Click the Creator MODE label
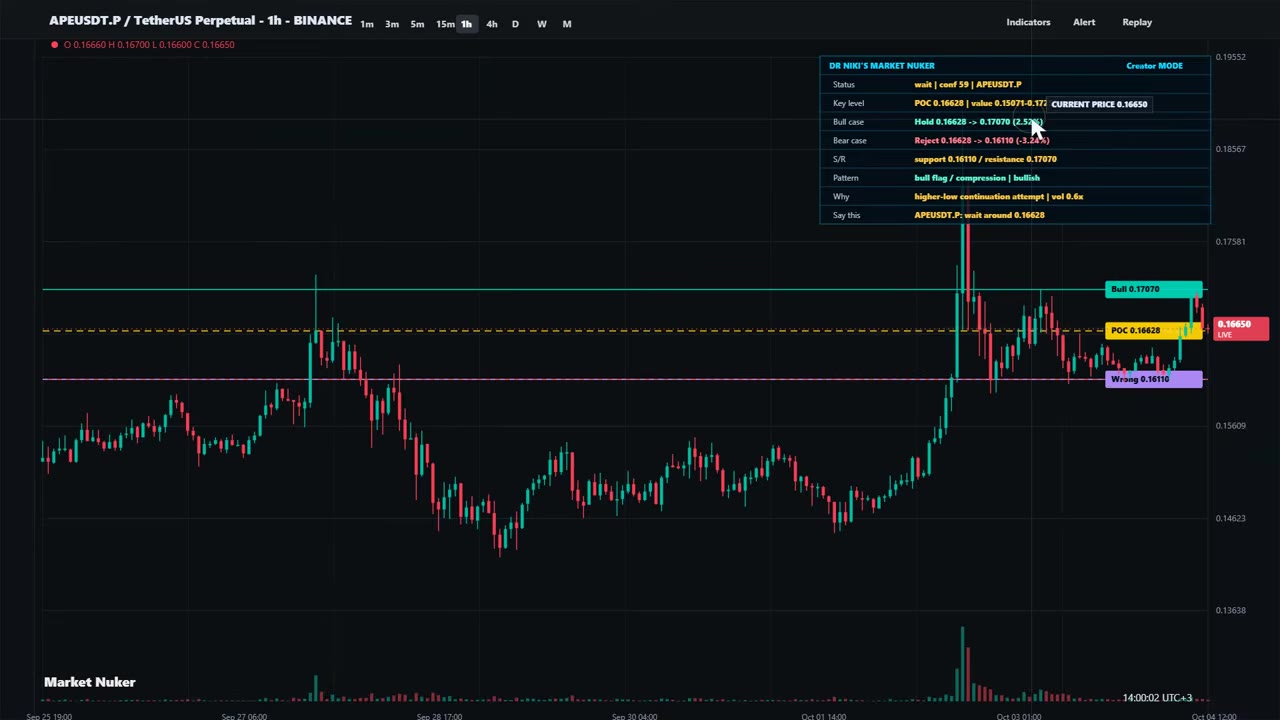 (x=1154, y=66)
